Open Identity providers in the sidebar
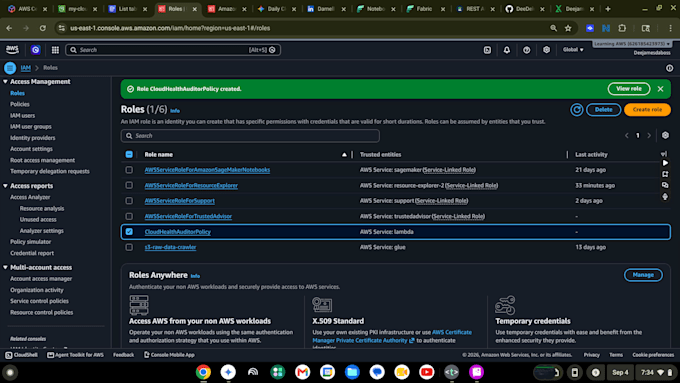The image size is (680, 383). tap(33, 138)
